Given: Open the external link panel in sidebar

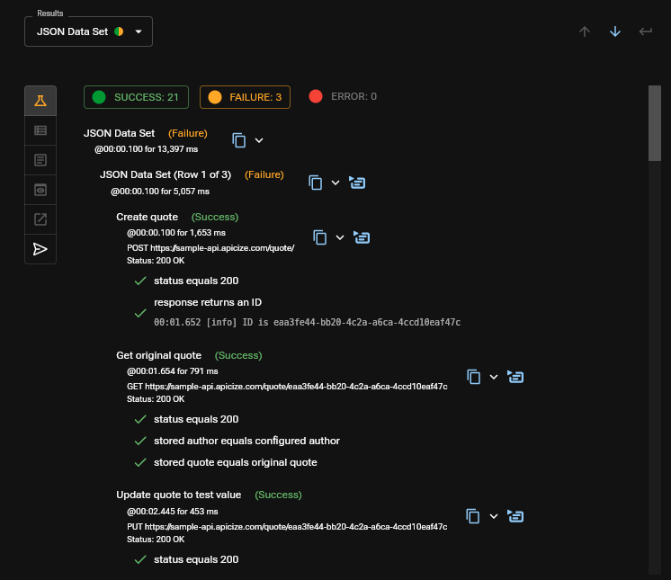Looking at the screenshot, I should [40, 219].
